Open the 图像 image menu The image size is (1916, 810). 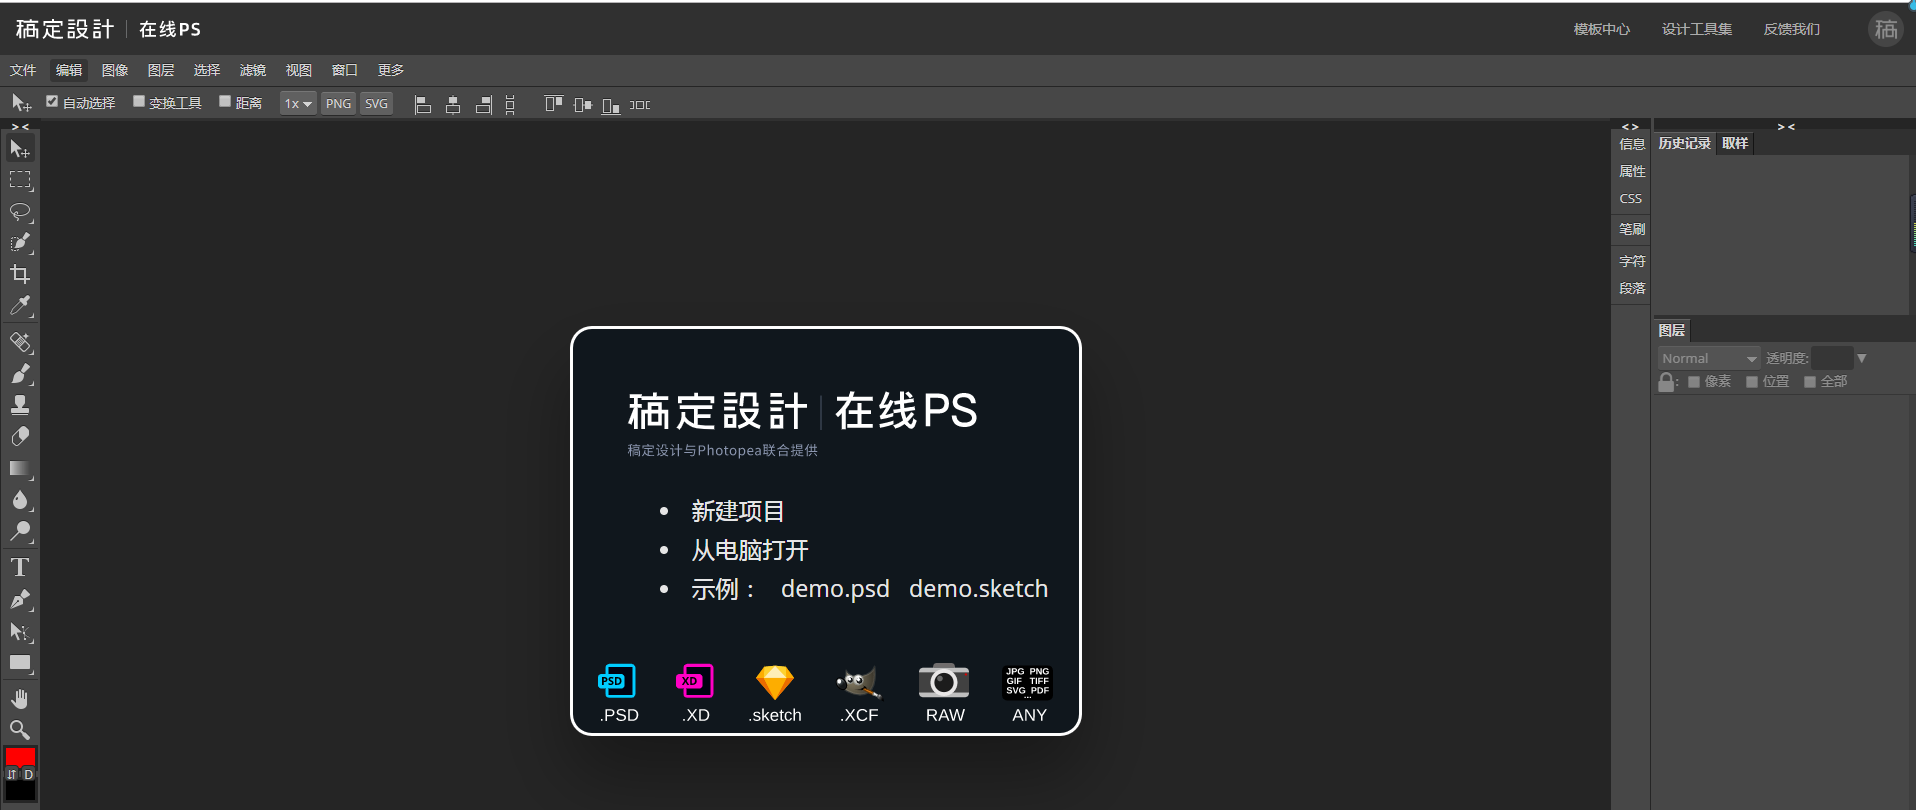pos(115,70)
